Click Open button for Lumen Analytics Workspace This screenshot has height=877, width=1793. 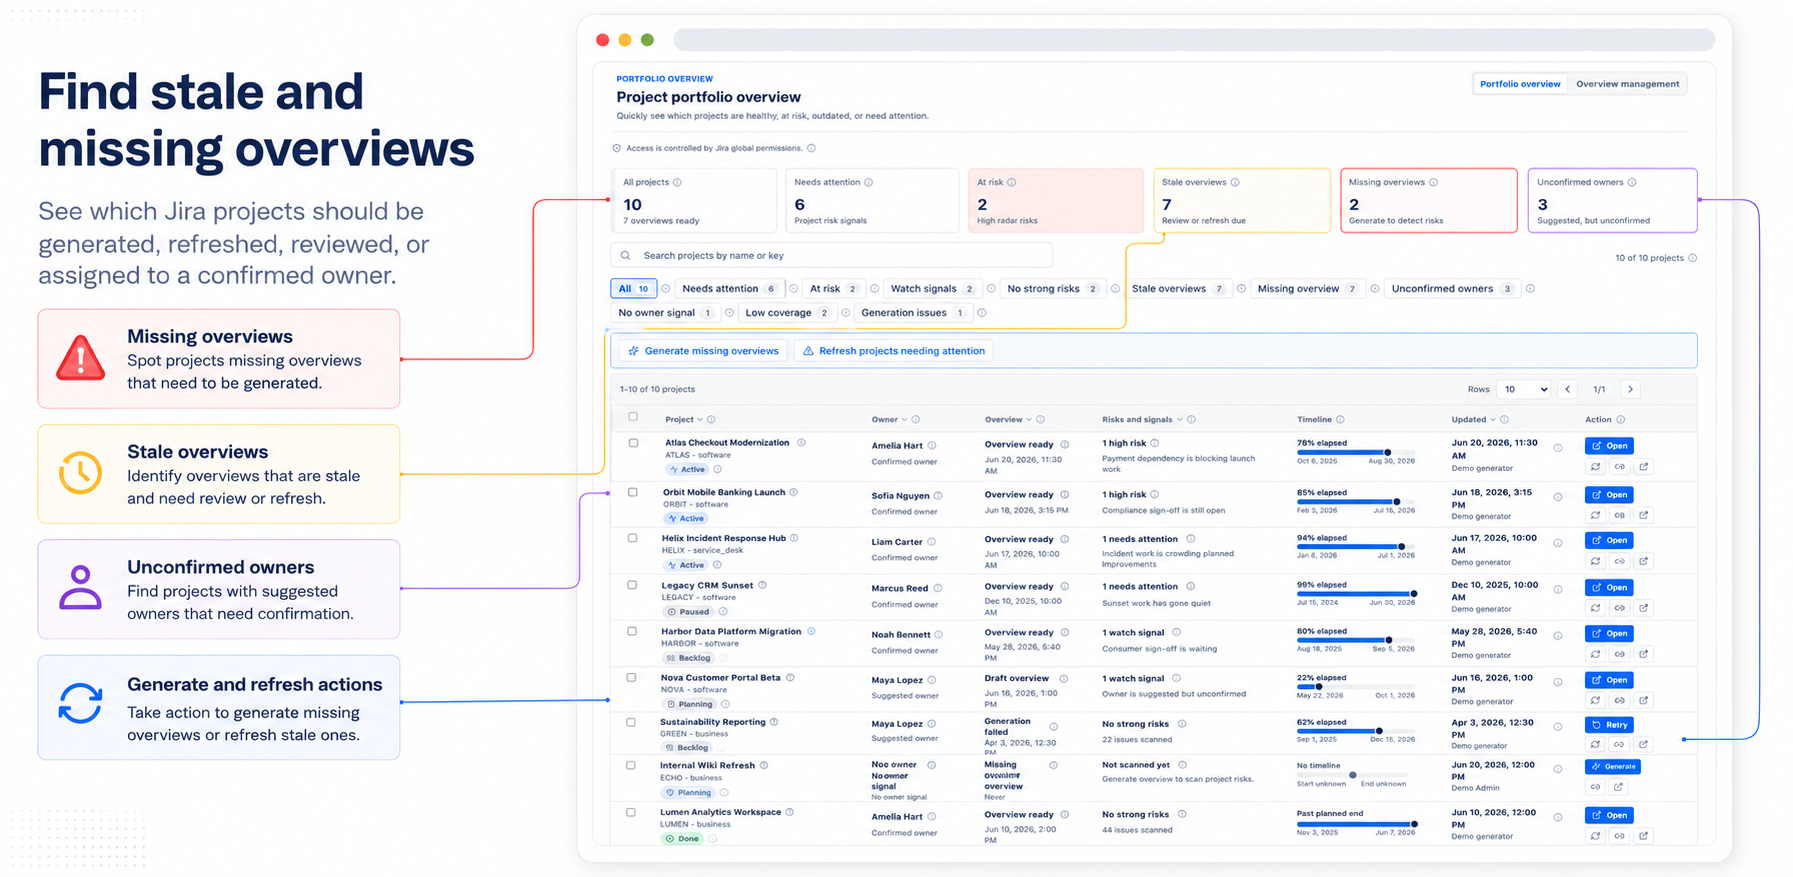tap(1609, 815)
